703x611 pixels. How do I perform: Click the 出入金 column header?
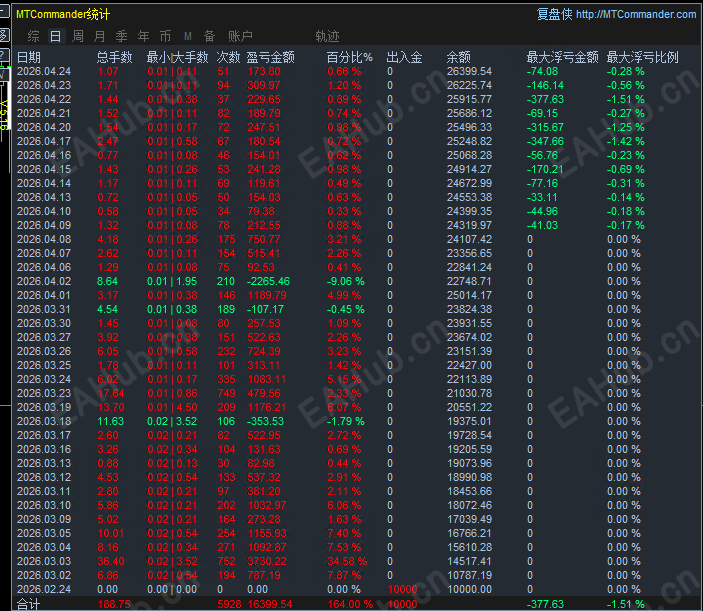[404, 57]
